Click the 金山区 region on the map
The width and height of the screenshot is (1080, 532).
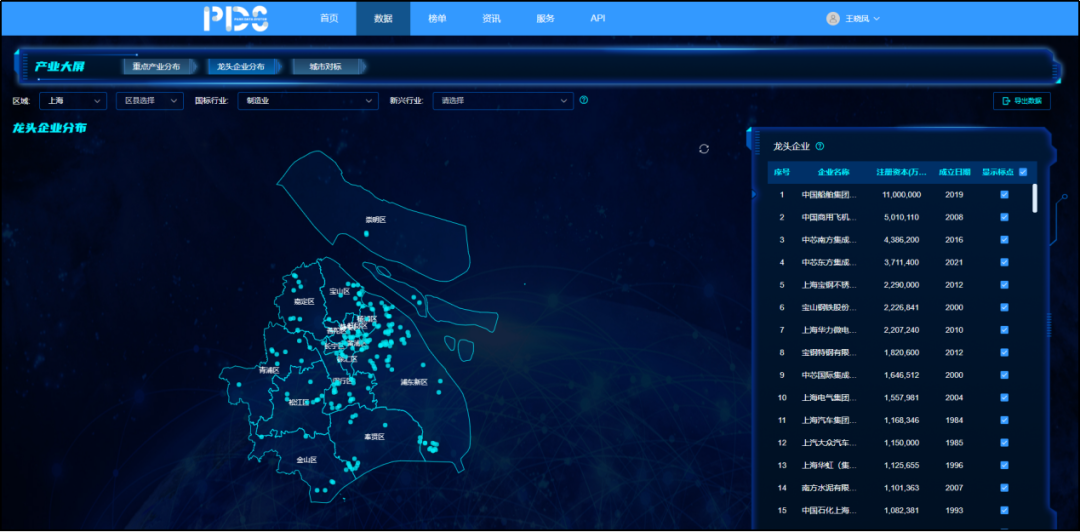[306, 460]
